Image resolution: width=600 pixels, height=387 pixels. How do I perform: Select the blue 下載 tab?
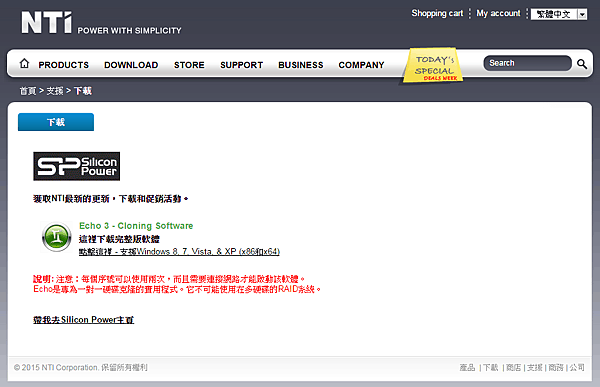pyautogui.click(x=56, y=122)
